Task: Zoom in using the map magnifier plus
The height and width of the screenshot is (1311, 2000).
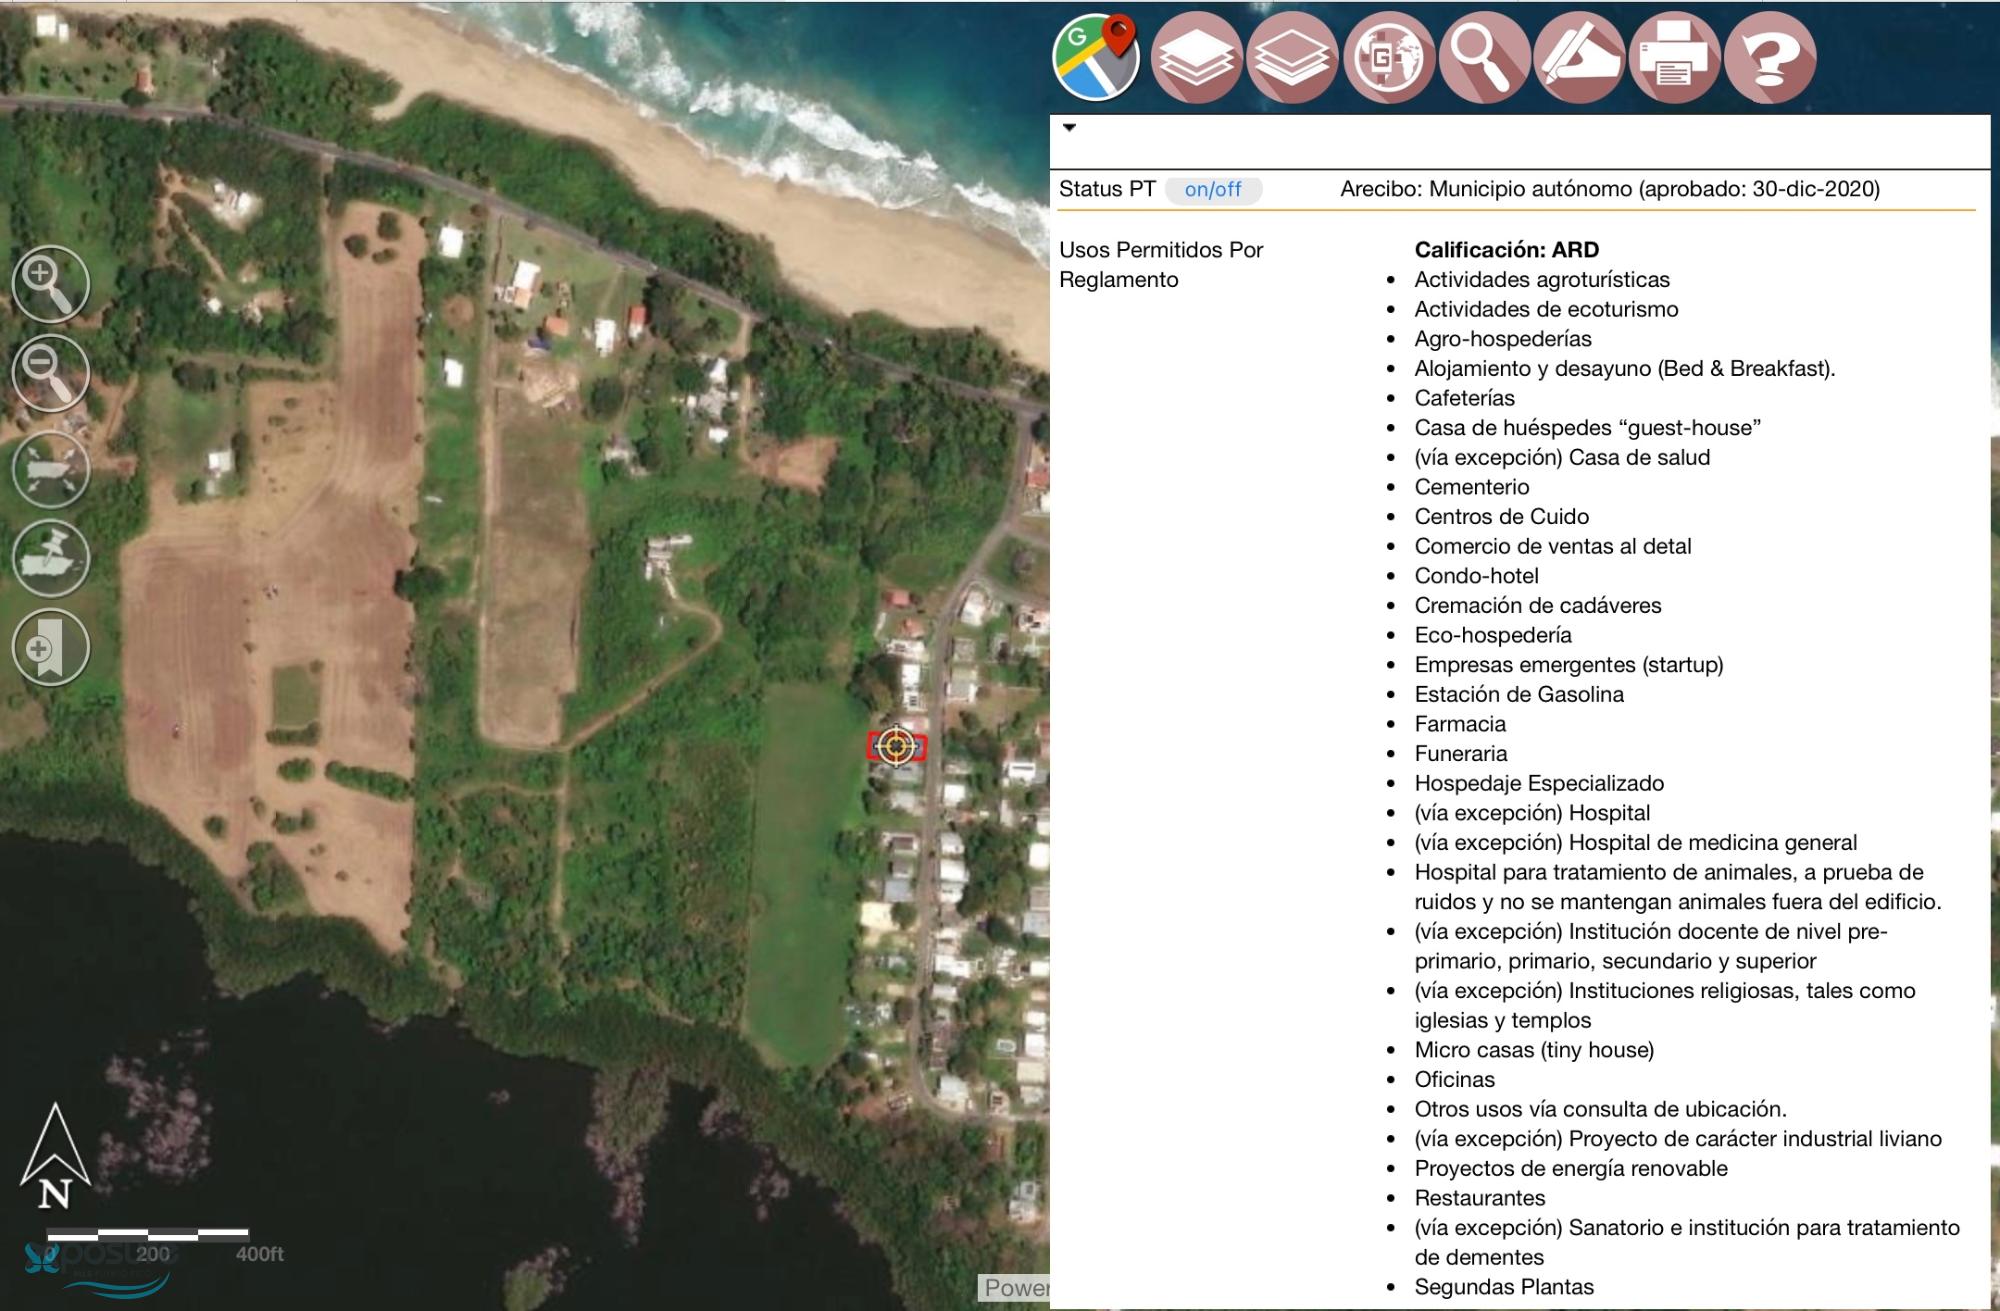Action: point(51,283)
